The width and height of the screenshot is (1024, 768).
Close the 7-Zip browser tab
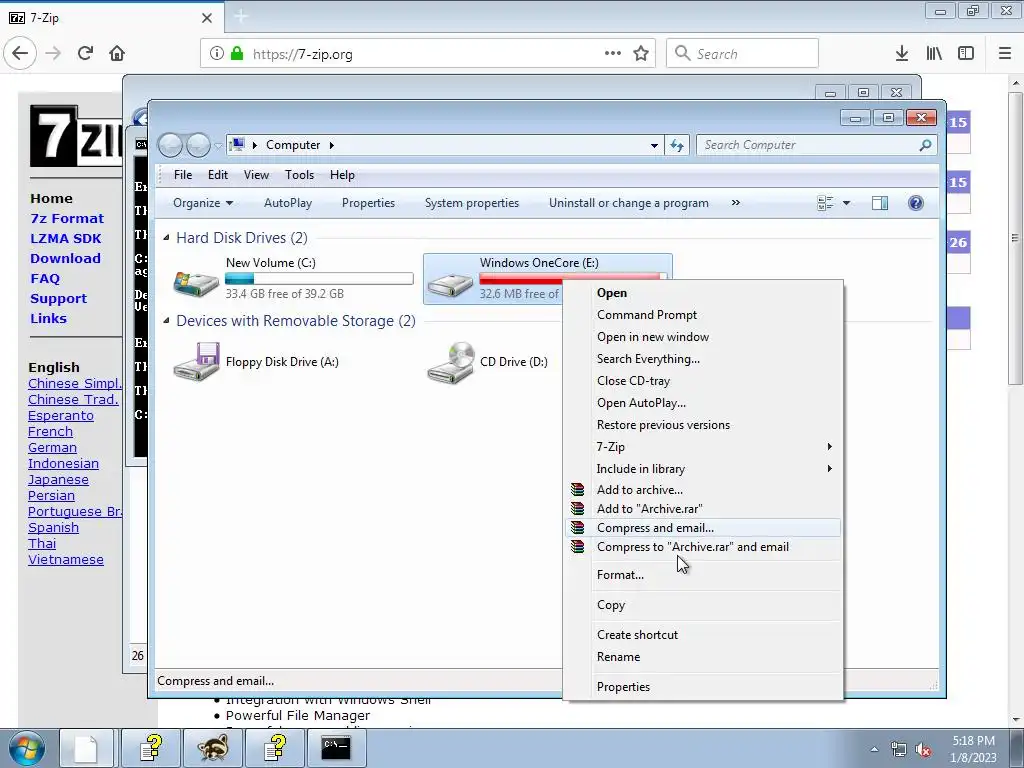[207, 18]
